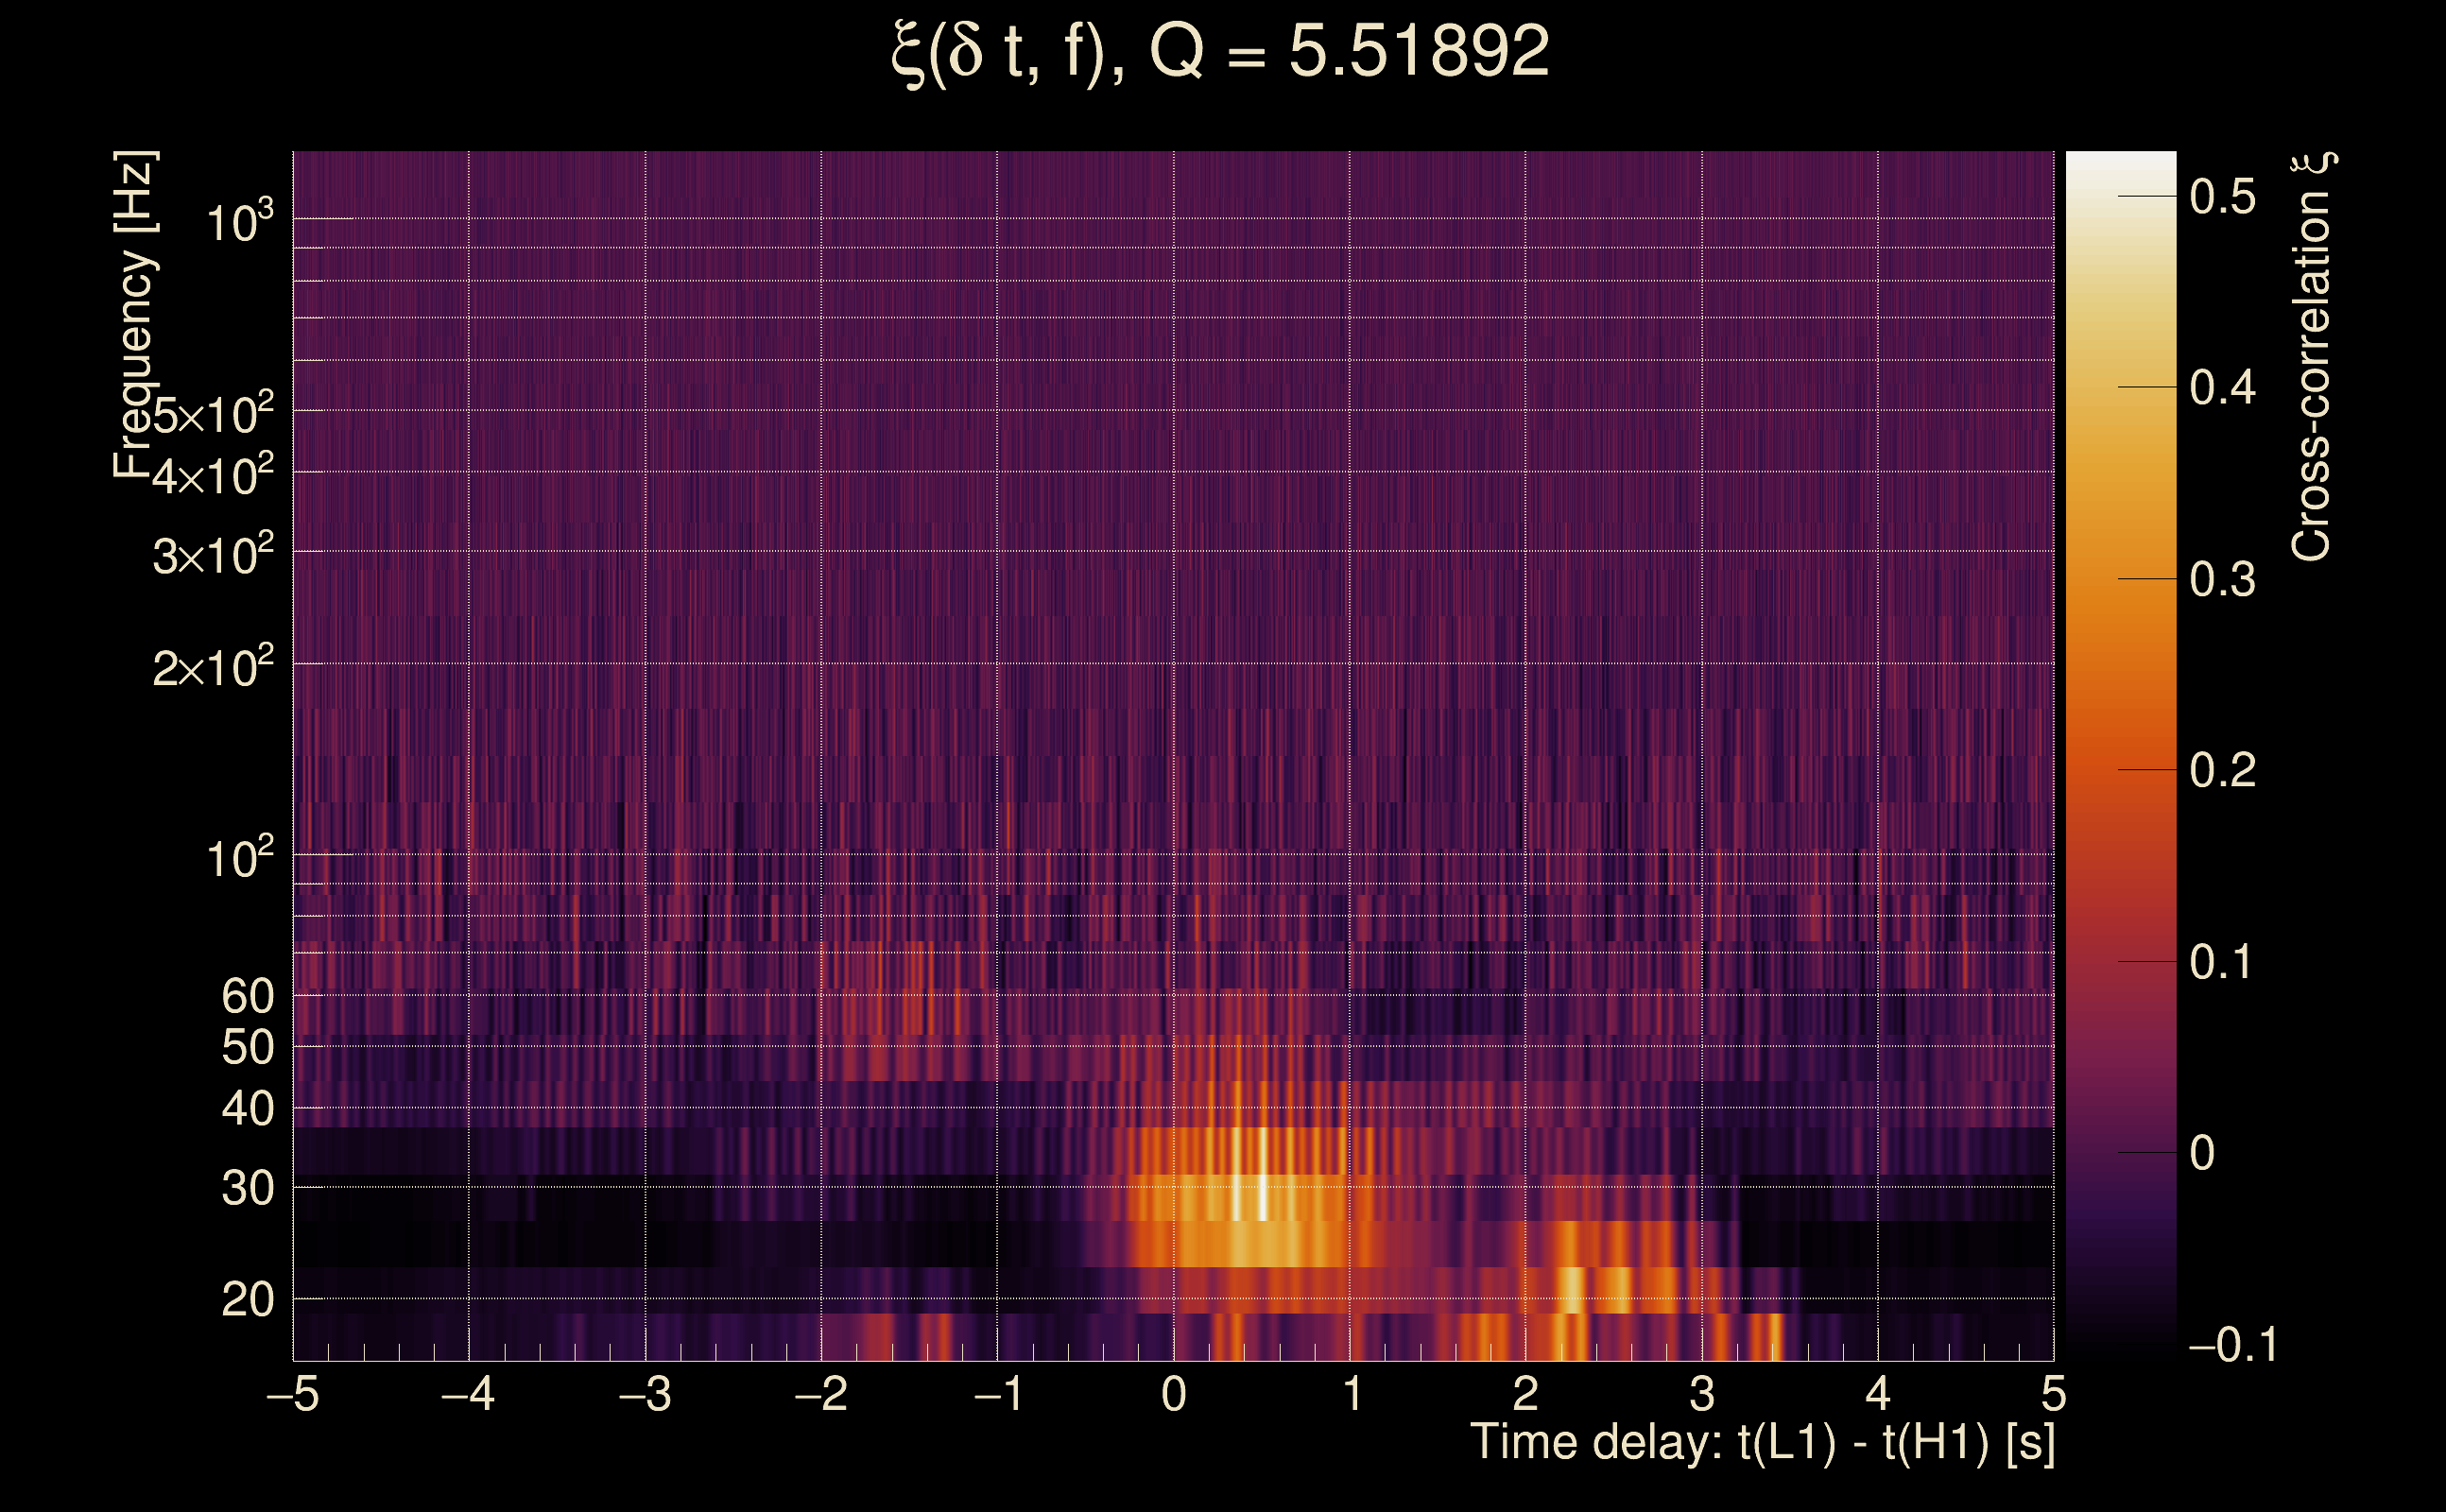Click the −5 tick label on the x-axis
The width and height of the screenshot is (2446, 1512).
pyautogui.click(x=293, y=1395)
